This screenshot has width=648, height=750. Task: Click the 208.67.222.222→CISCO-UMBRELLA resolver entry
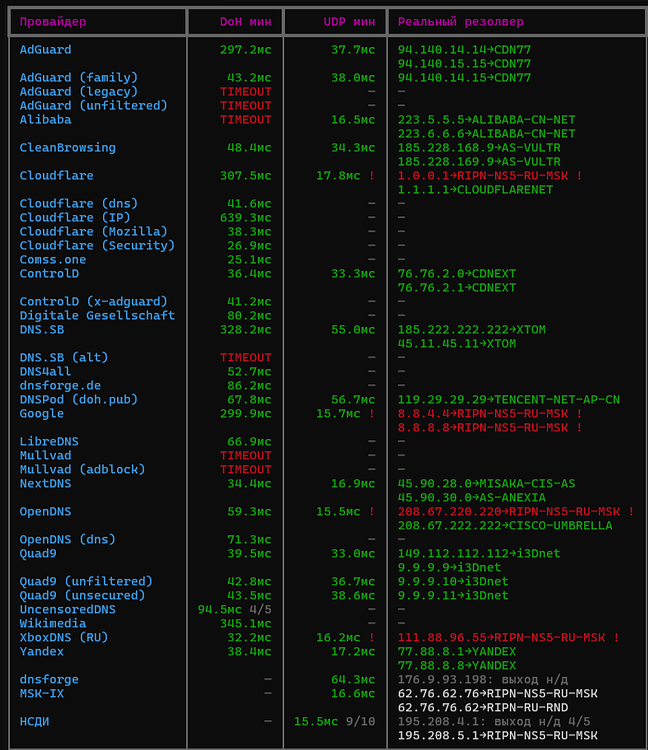pos(505,525)
